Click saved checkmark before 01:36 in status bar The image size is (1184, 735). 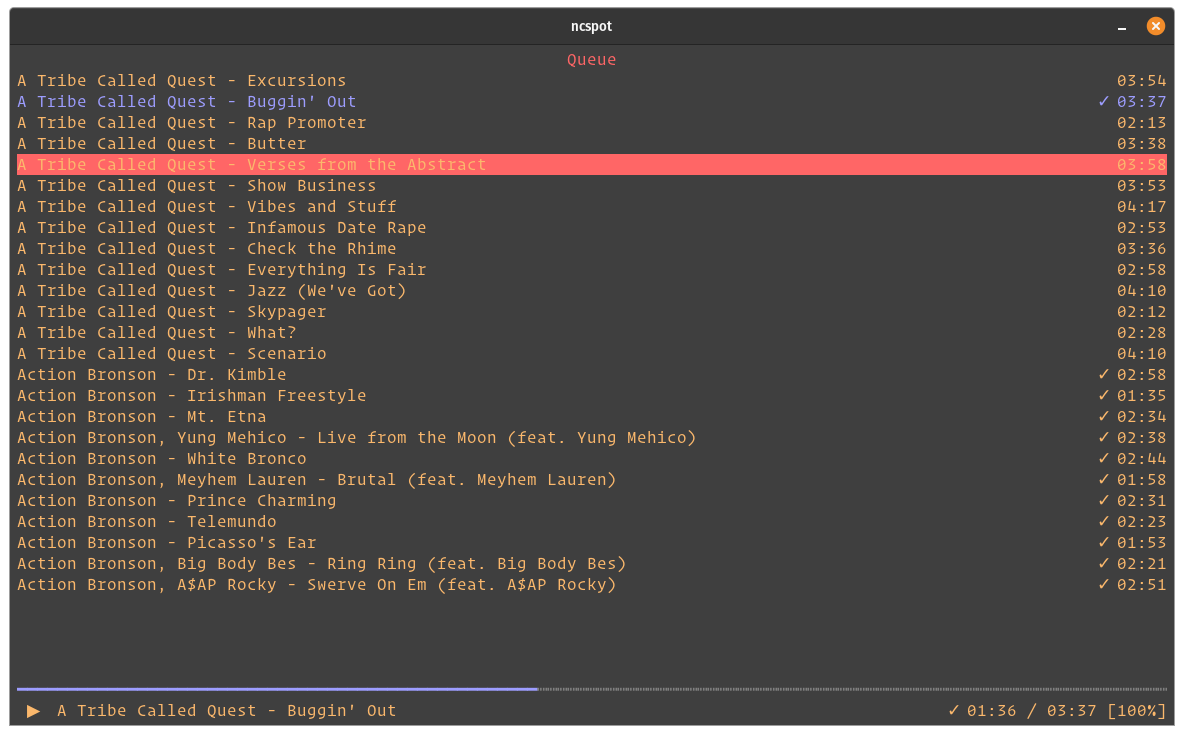click(954, 711)
